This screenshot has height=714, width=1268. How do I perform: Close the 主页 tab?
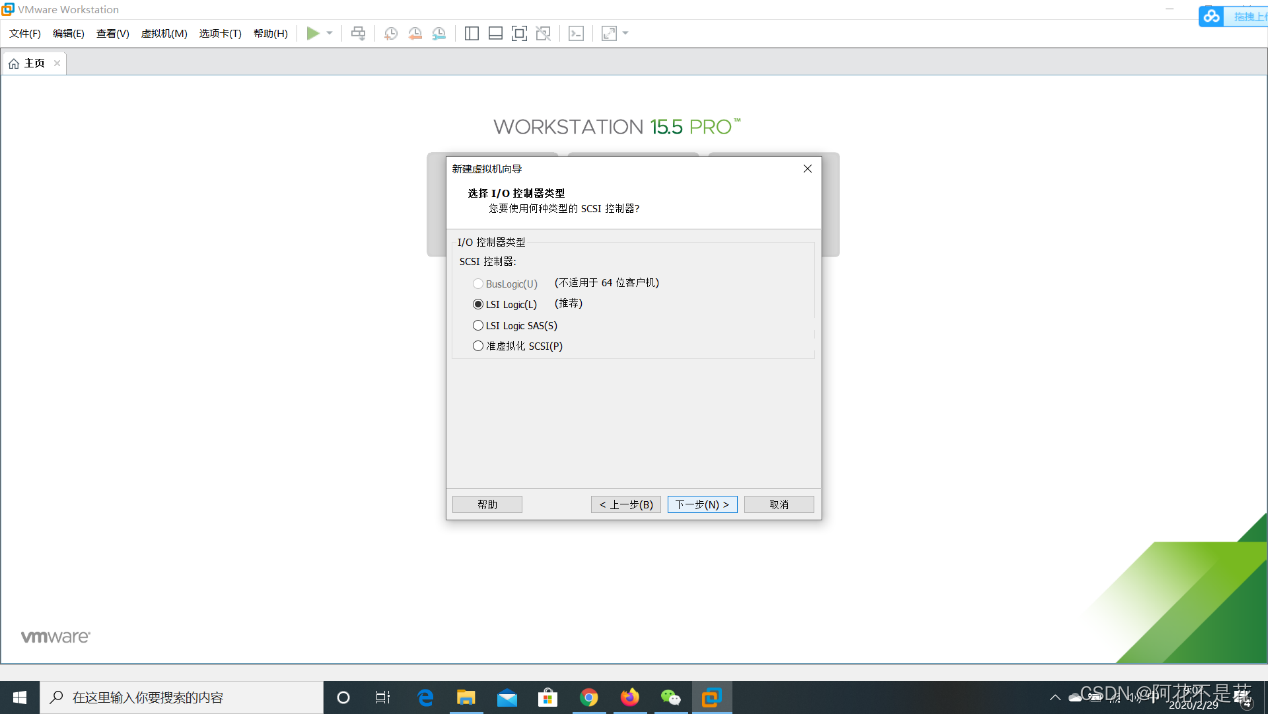(x=57, y=63)
